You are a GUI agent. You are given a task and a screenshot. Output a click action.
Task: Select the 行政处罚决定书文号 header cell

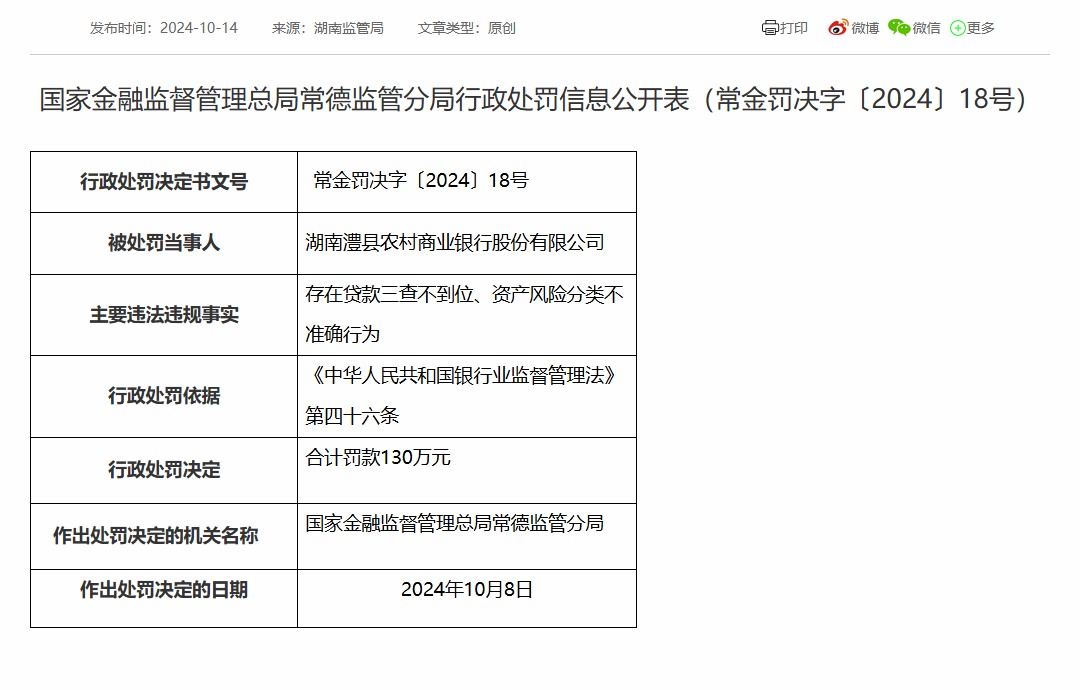(164, 182)
